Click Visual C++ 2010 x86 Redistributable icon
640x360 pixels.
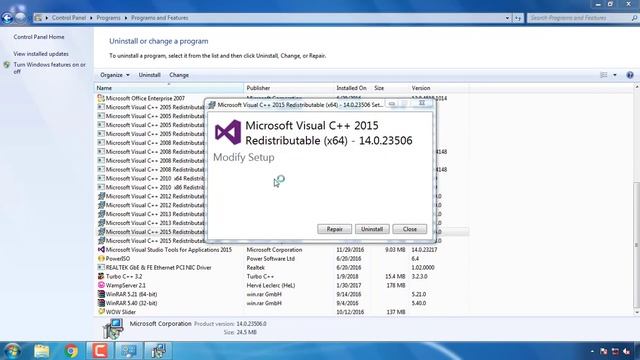point(101,187)
